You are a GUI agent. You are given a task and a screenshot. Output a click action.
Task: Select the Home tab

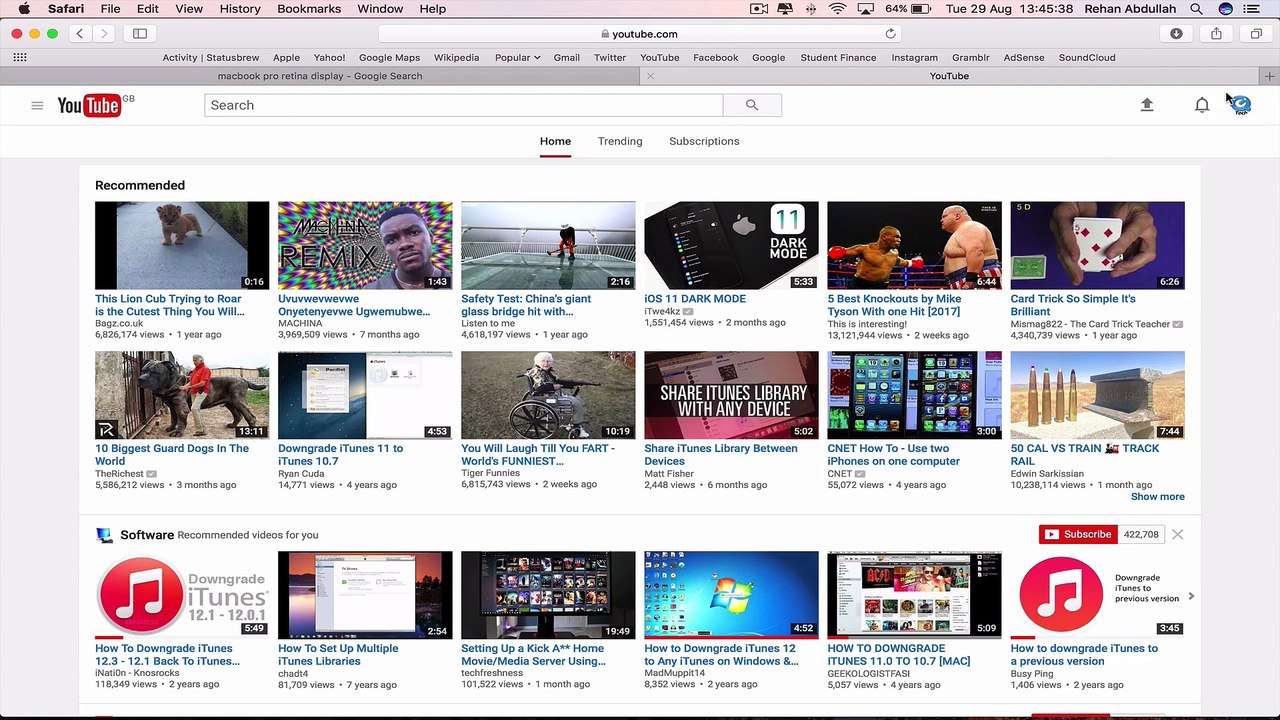pos(555,141)
